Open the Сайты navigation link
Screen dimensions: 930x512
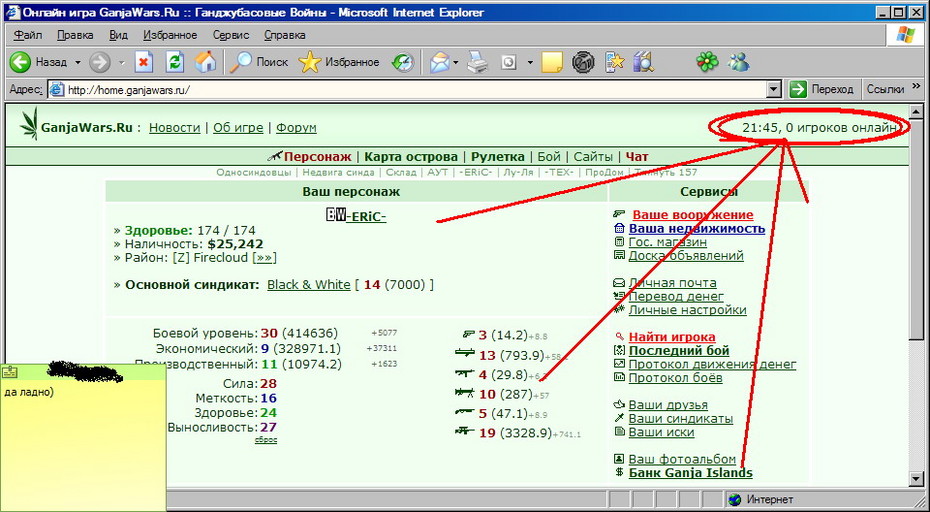click(593, 157)
